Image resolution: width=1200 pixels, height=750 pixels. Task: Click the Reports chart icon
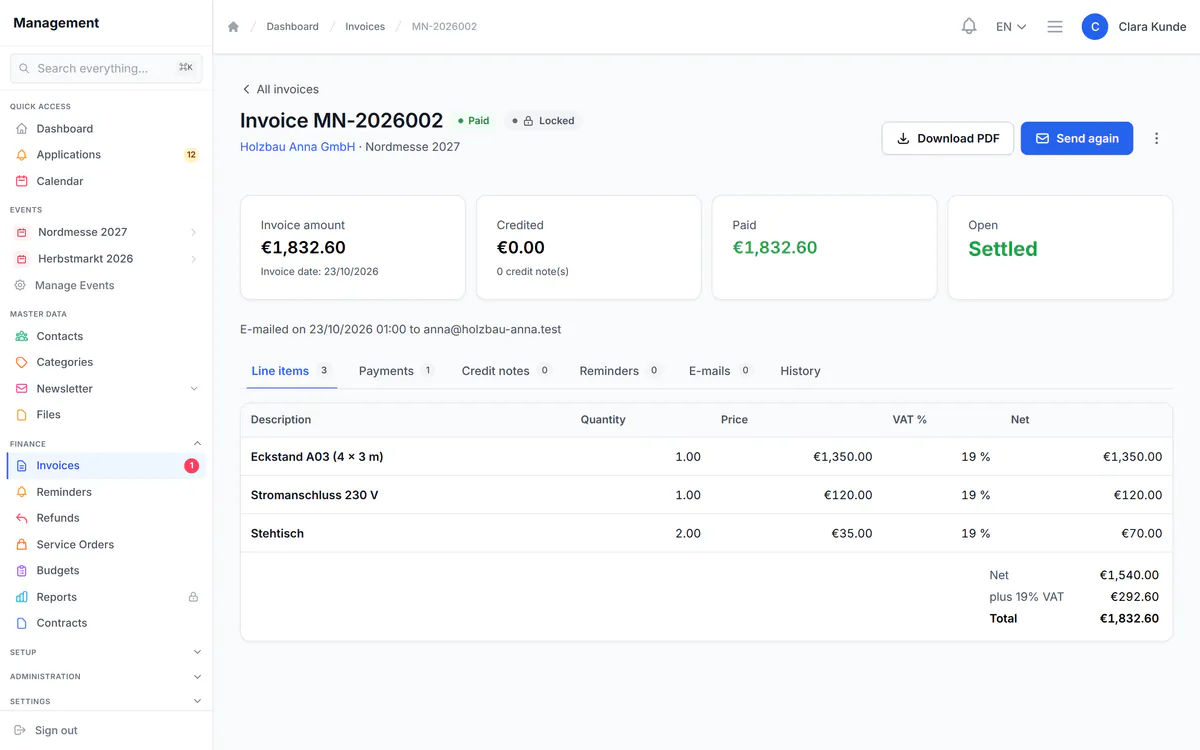(x=22, y=597)
